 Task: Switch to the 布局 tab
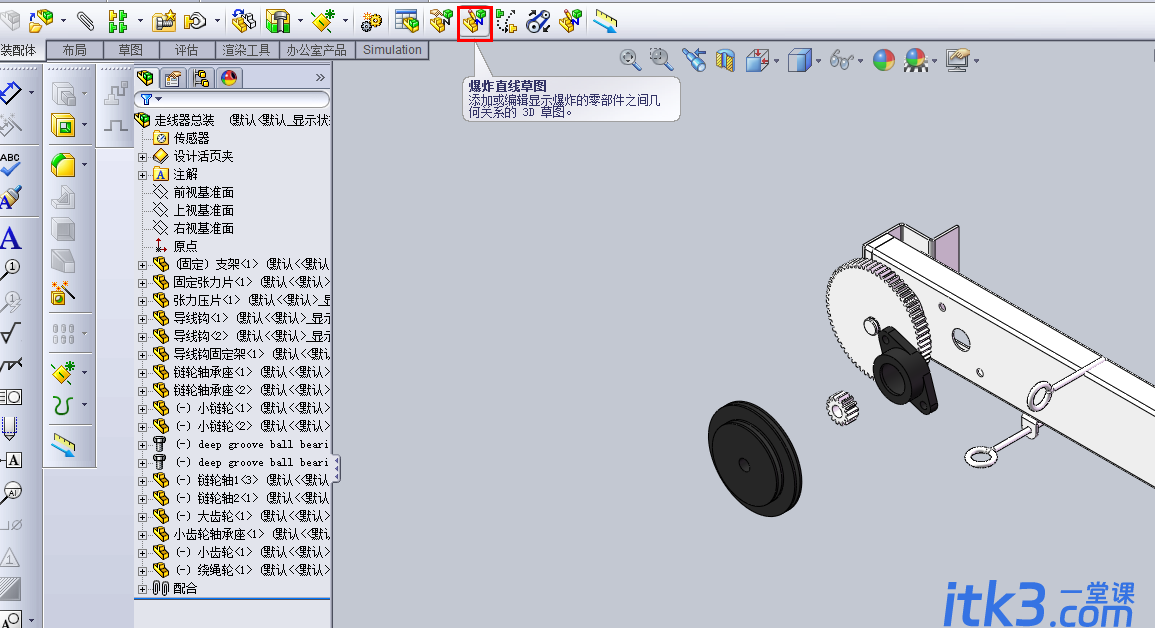tap(74, 50)
